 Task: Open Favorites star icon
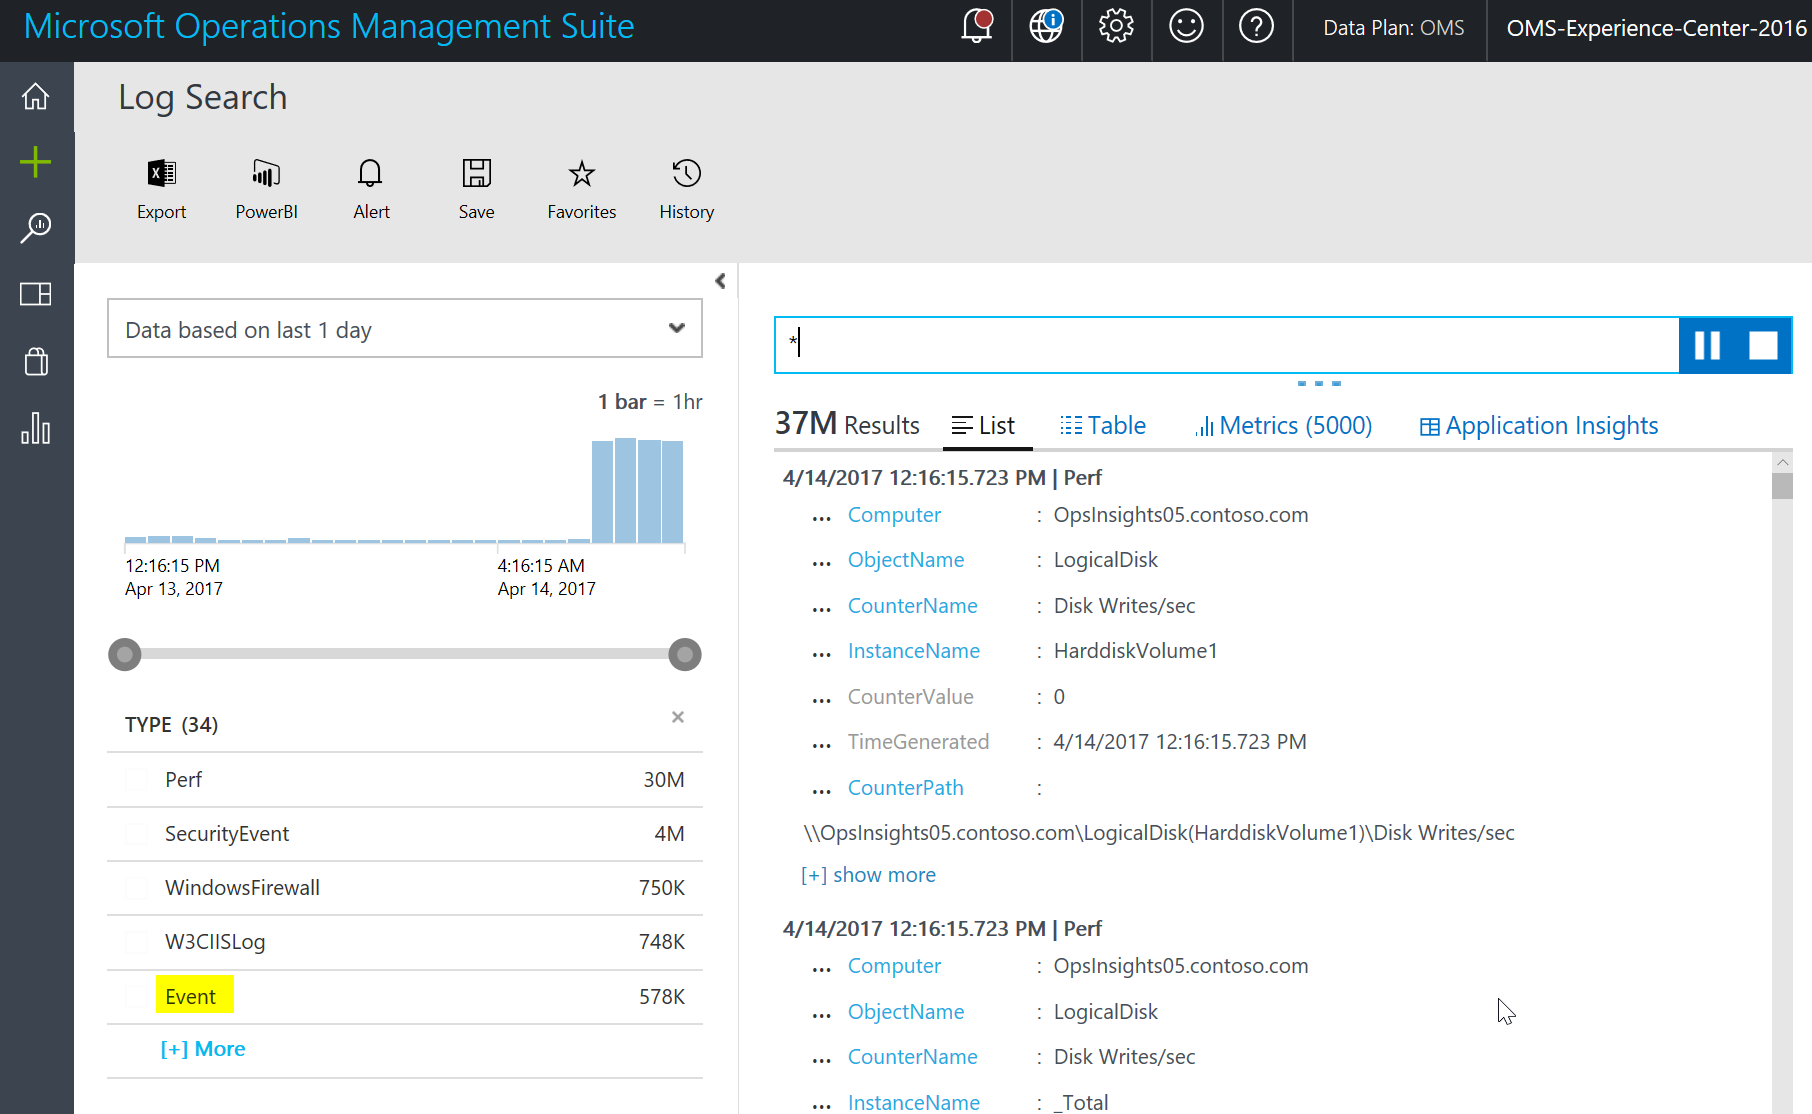click(x=581, y=174)
